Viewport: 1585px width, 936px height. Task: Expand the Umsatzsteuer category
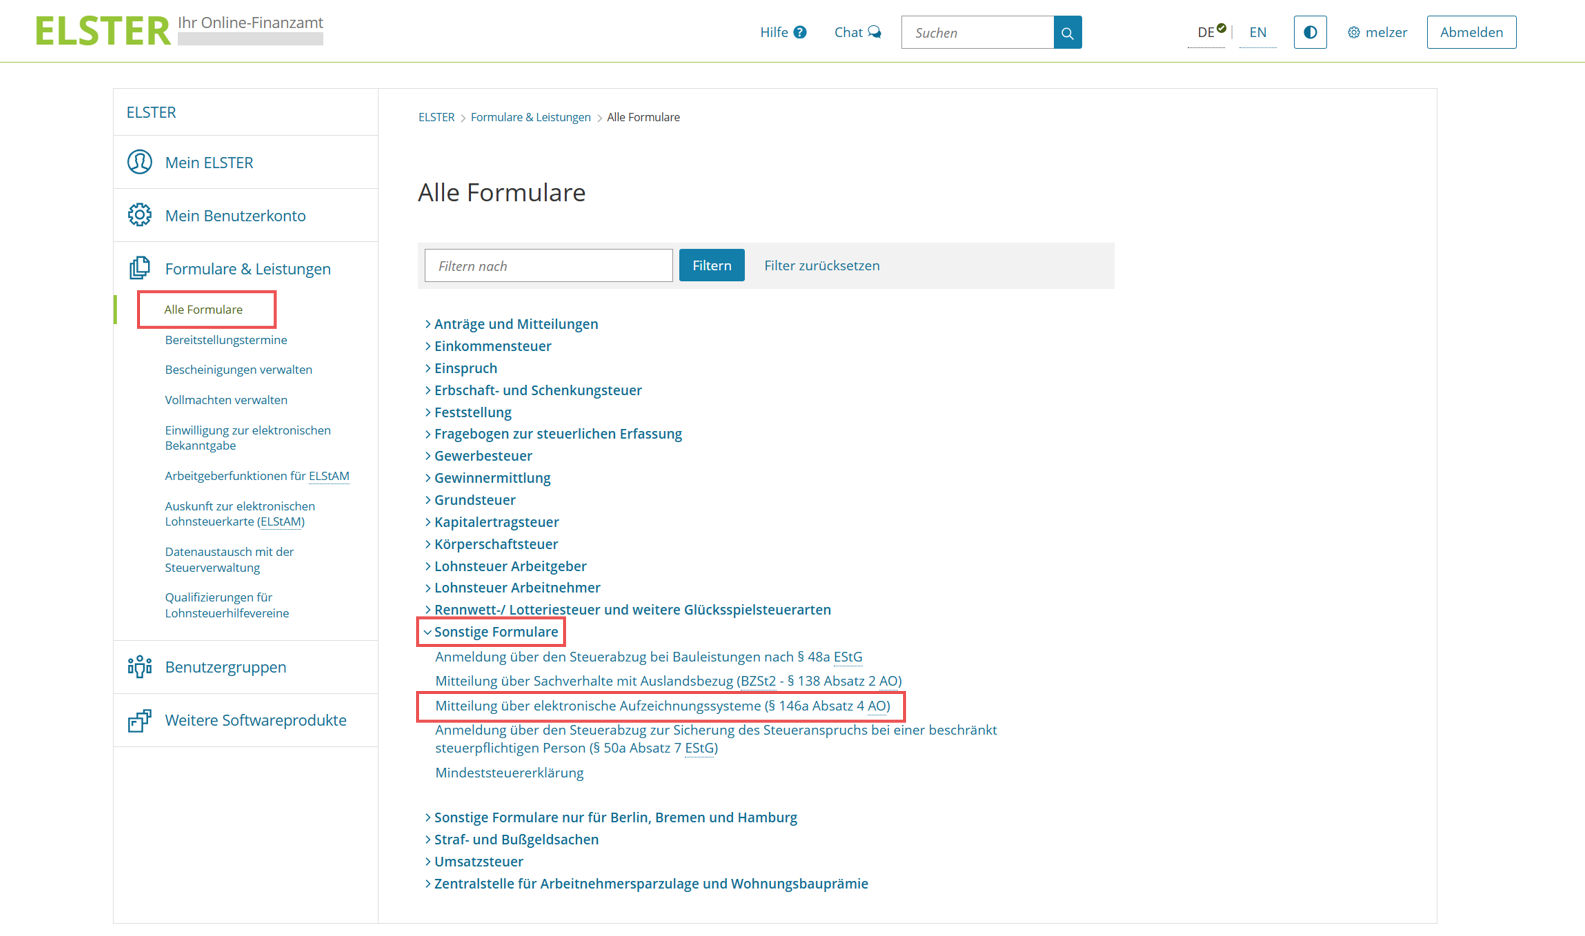[478, 862]
